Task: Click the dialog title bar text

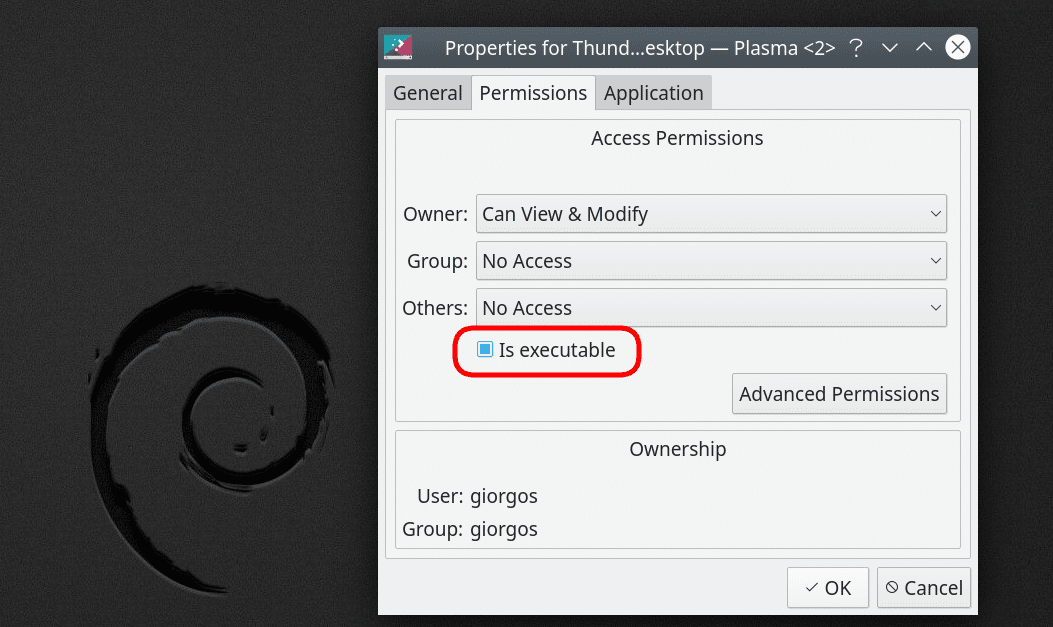Action: click(640, 48)
